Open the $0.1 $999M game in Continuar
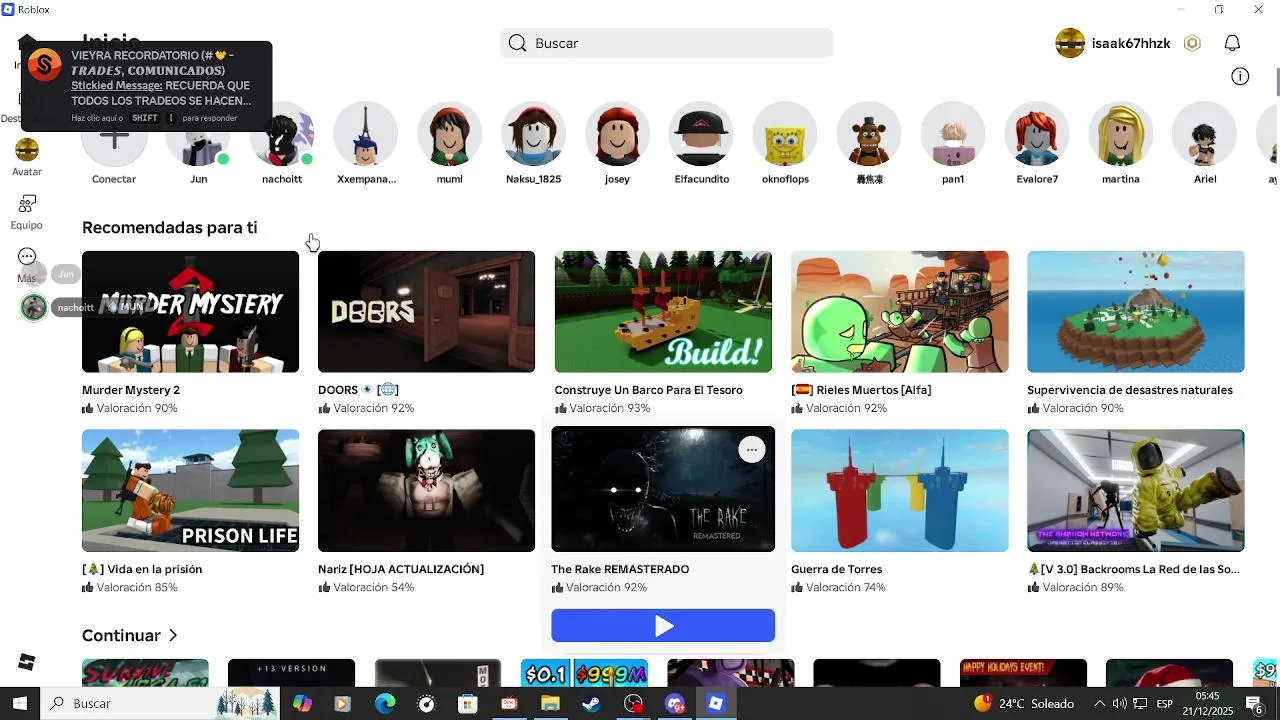1280x720 pixels. [584, 673]
